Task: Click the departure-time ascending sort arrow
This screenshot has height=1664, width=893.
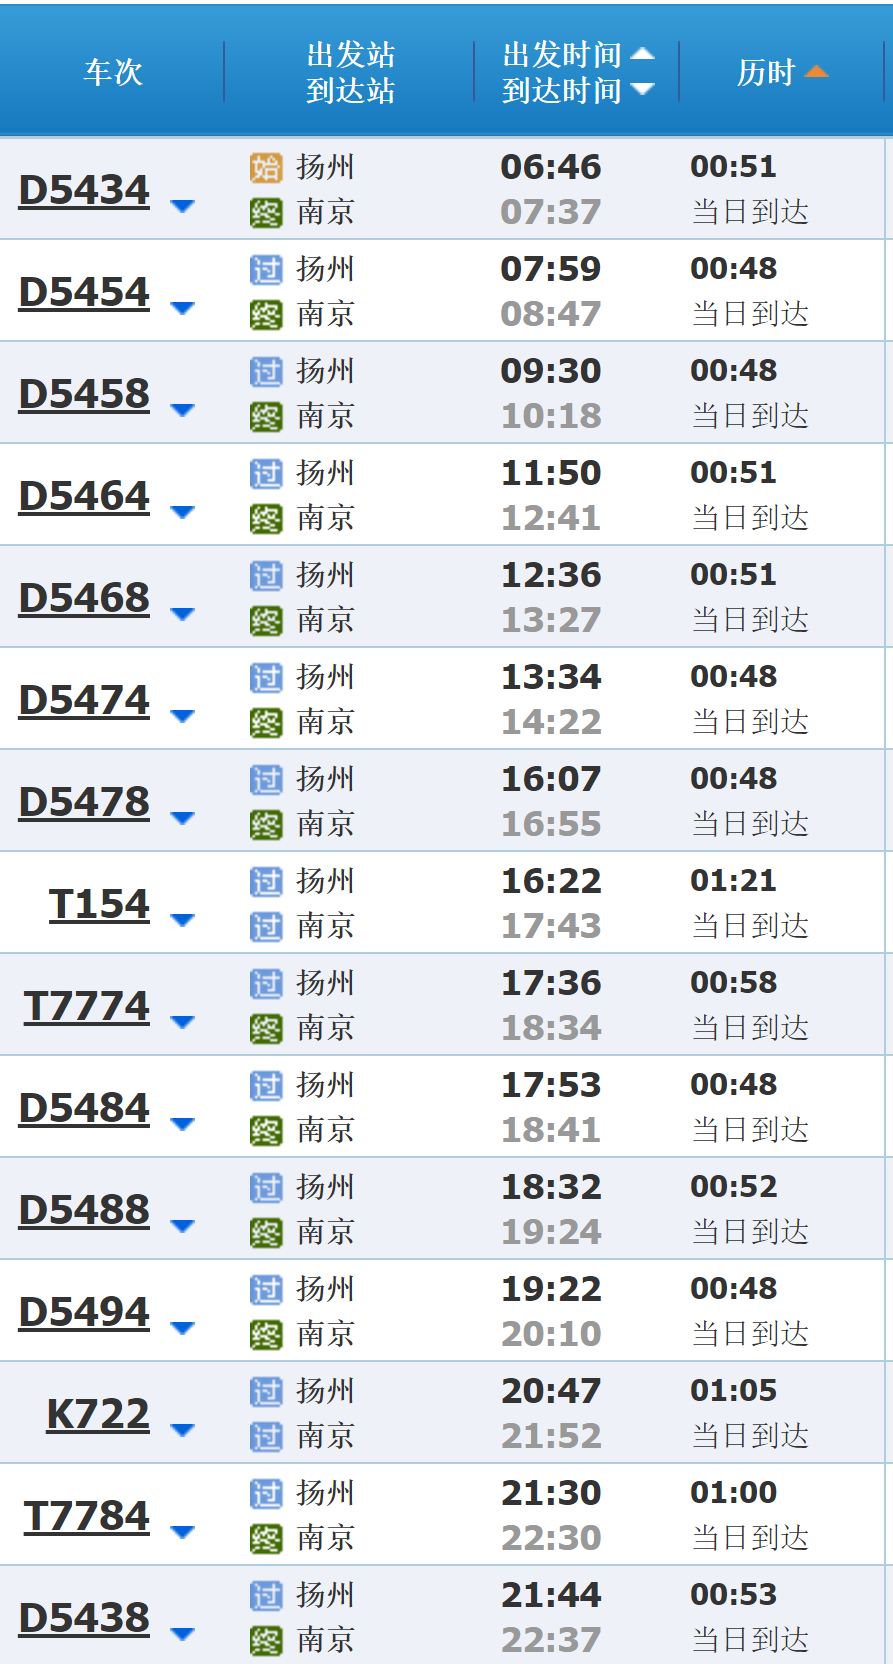Action: (643, 54)
